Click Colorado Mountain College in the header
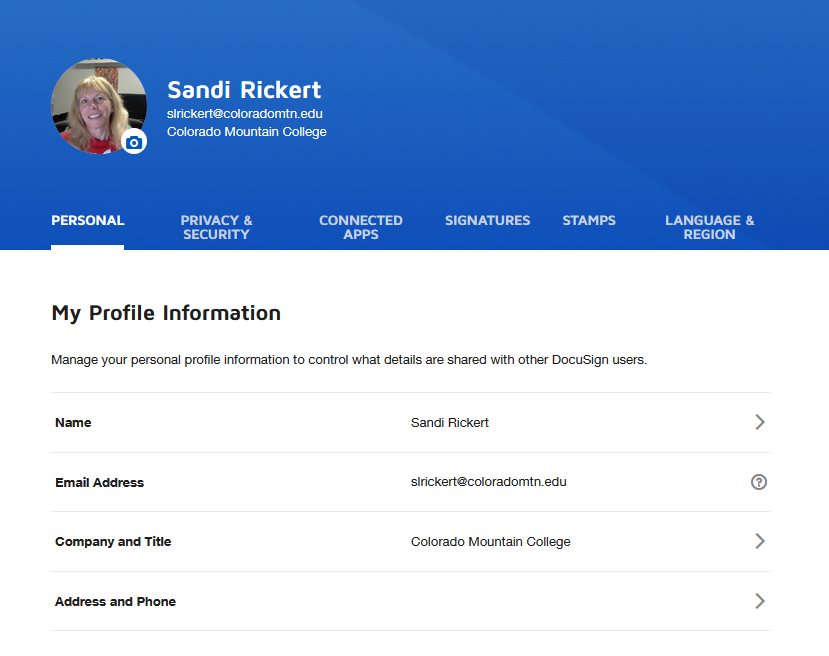The height and width of the screenshot is (656, 829). tap(247, 132)
